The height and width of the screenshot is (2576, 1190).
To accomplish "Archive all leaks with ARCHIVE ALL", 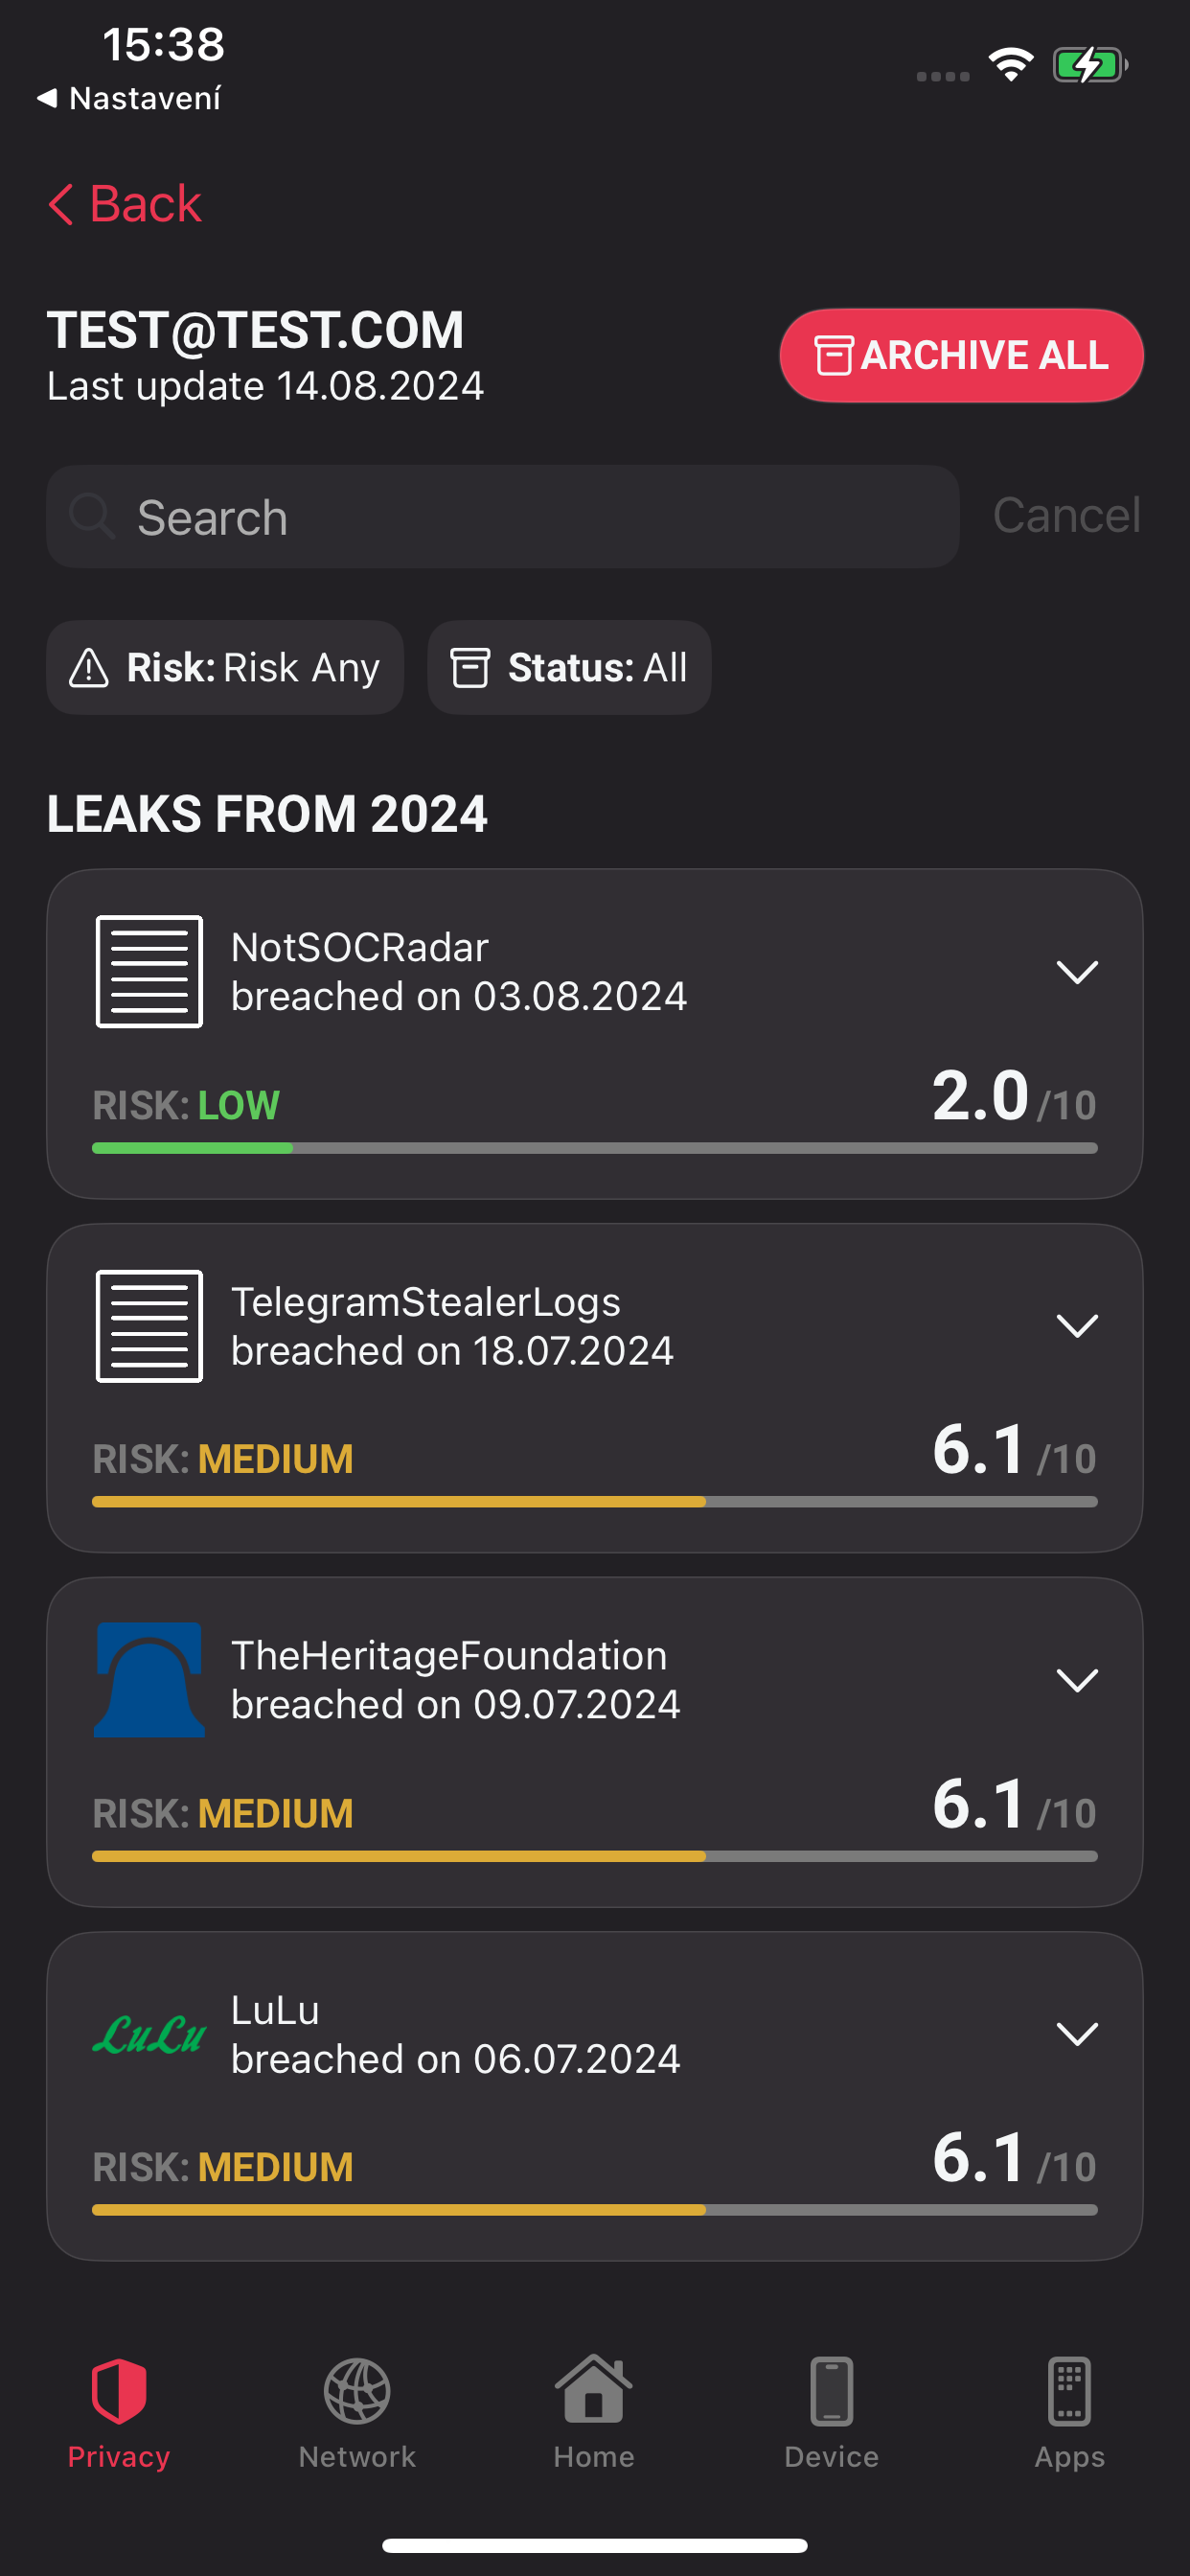I will 961,355.
